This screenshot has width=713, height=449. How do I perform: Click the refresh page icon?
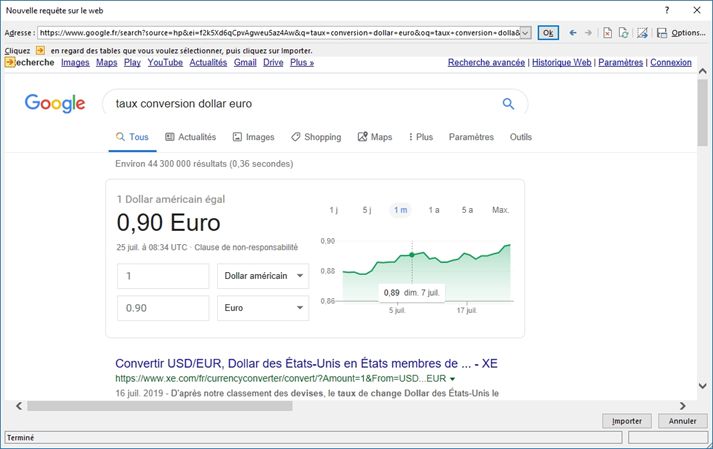pyautogui.click(x=623, y=33)
